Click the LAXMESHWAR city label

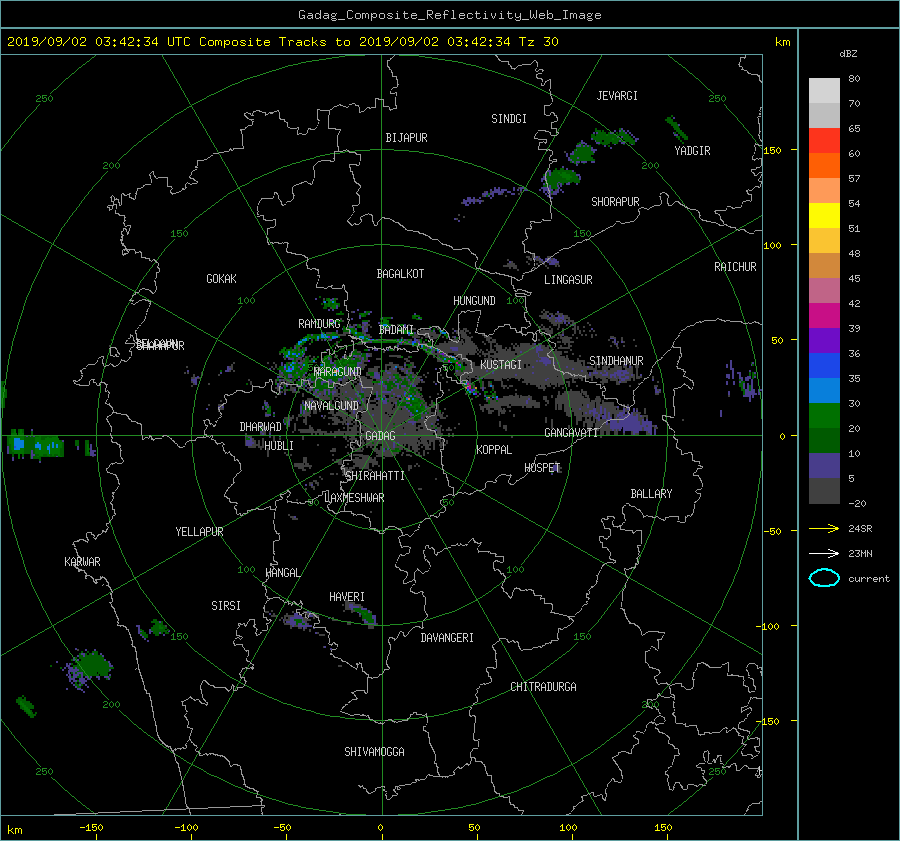point(354,498)
